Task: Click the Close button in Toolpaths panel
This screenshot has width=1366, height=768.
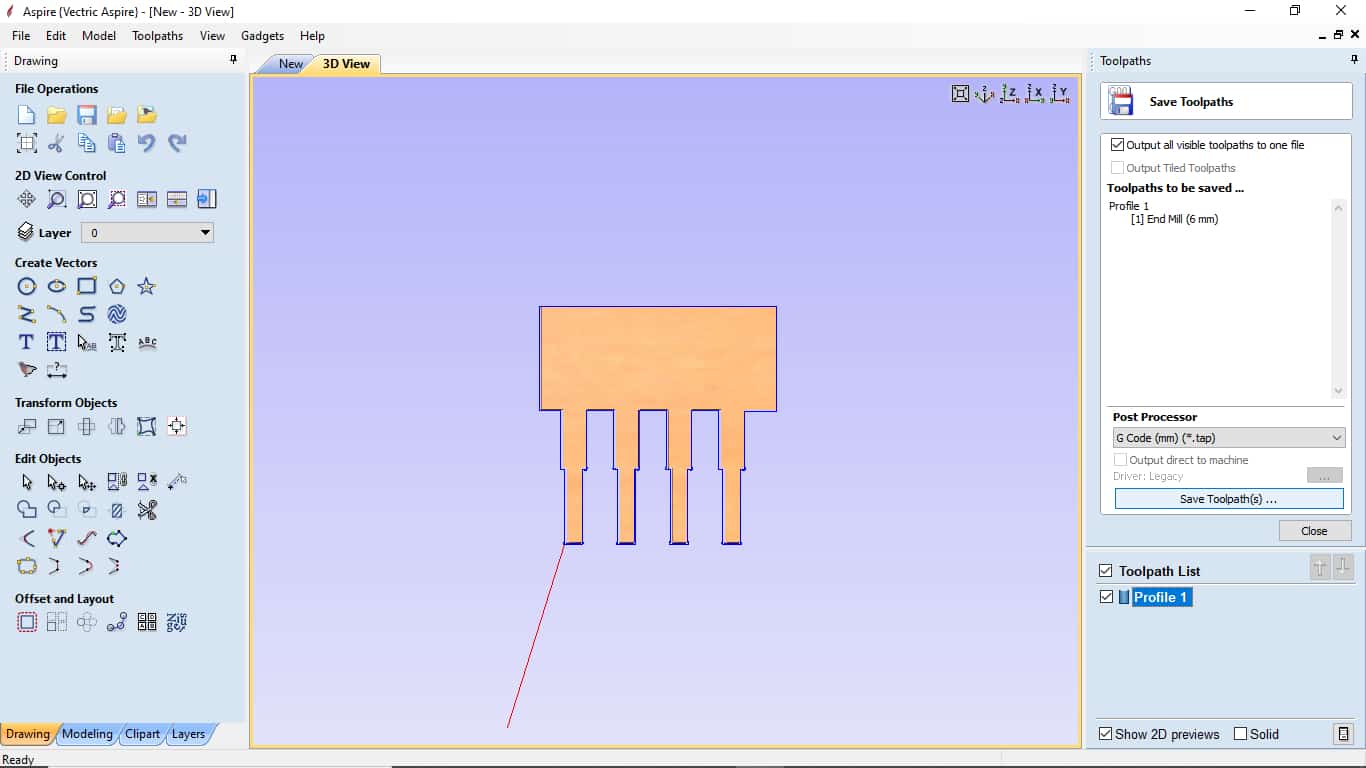Action: tap(1315, 531)
